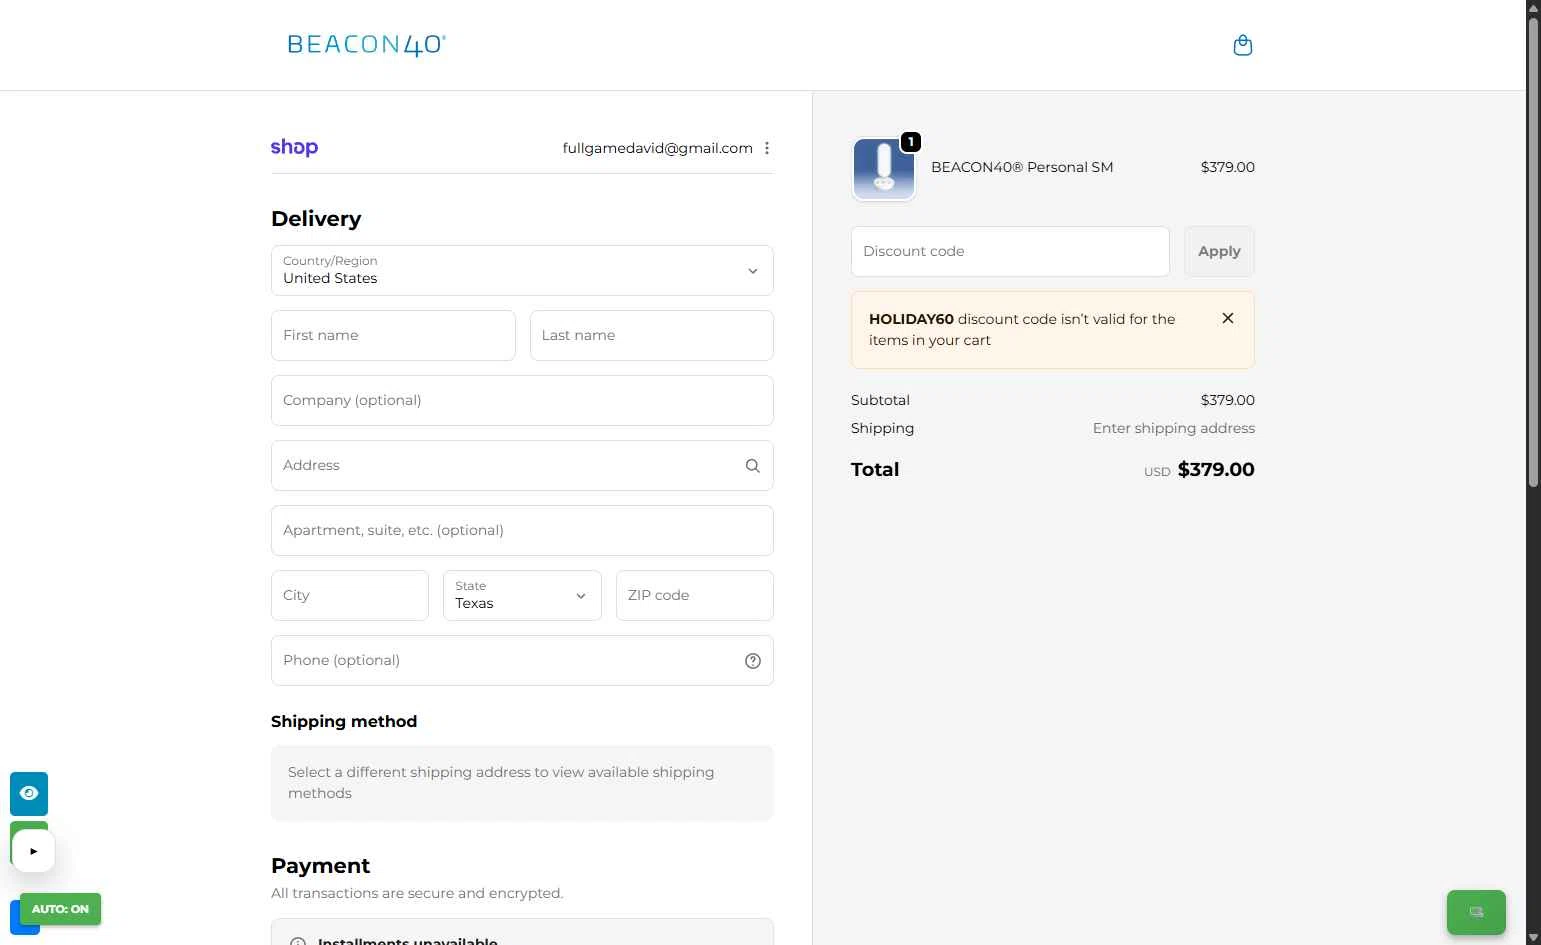Click the BEACON40 Personal SM product thumbnail
Screen dimensions: 1541x945
pyautogui.click(x=884, y=169)
